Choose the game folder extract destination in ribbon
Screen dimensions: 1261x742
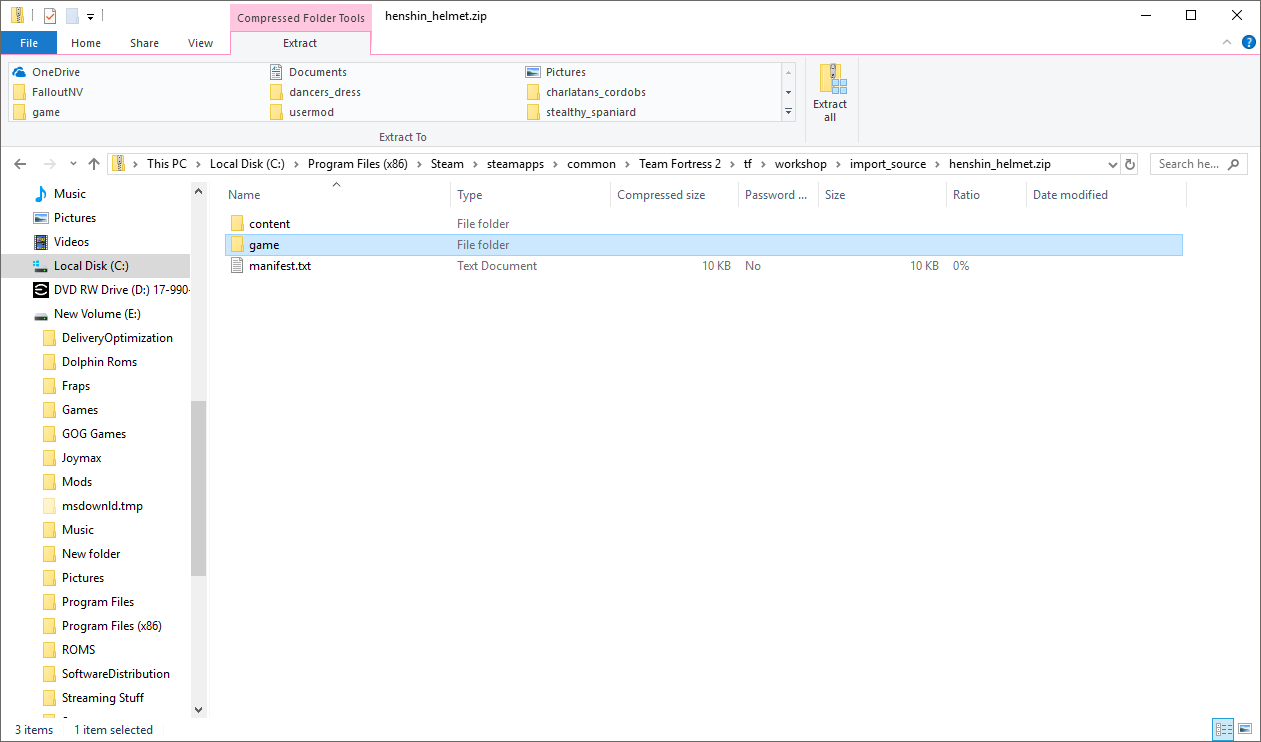click(x=36, y=112)
